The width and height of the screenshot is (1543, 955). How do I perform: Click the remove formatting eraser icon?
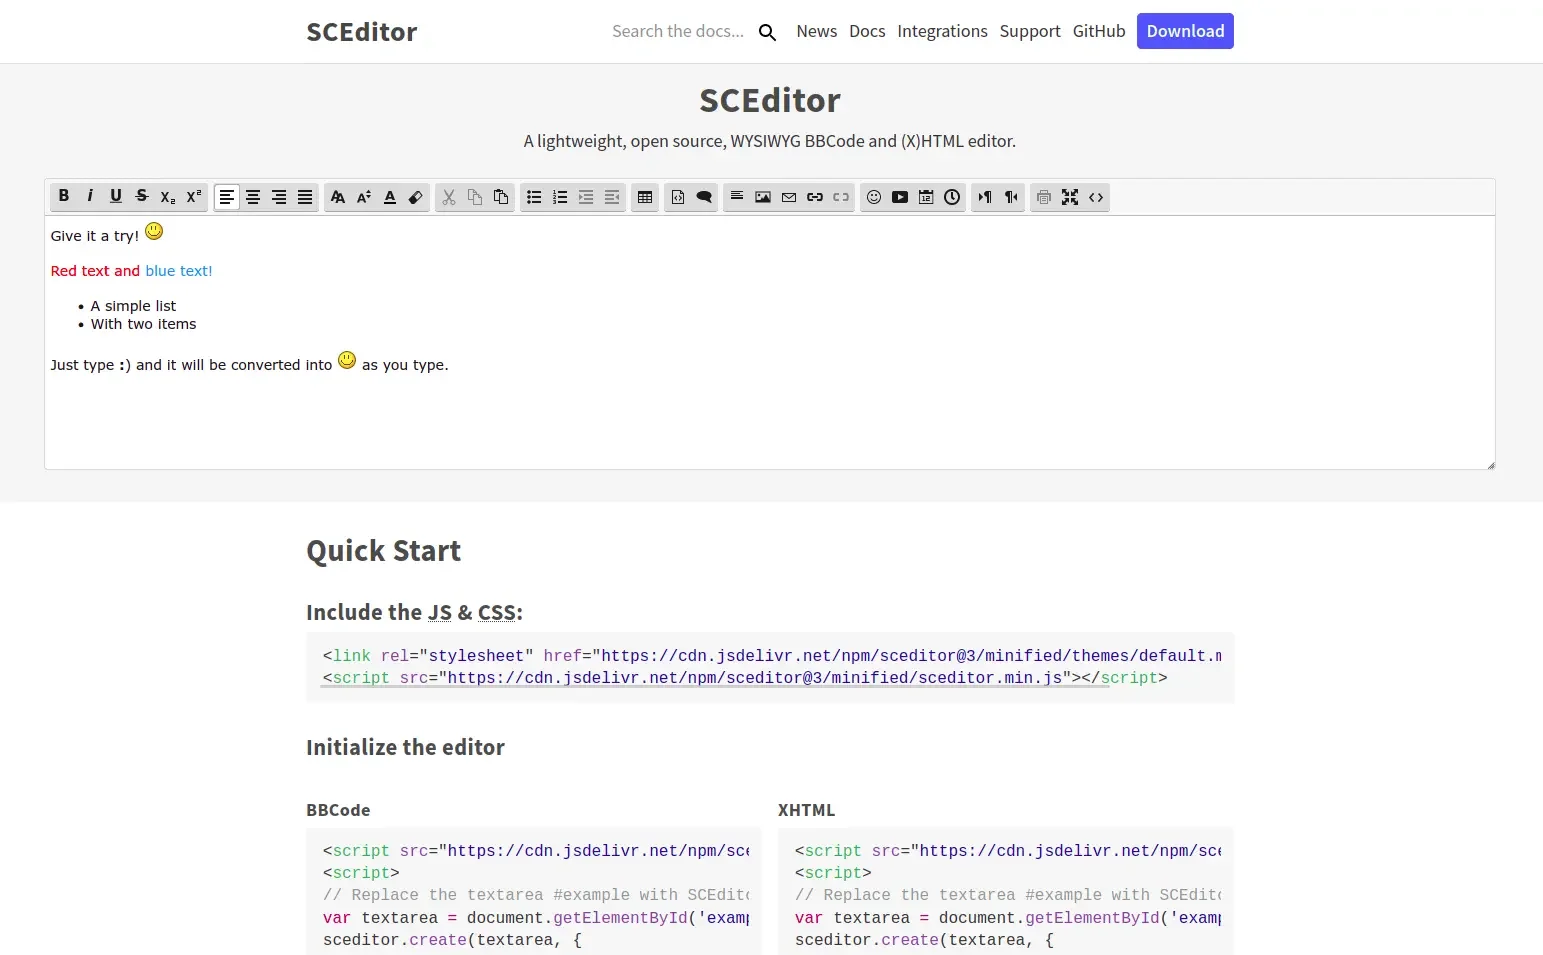416,197
